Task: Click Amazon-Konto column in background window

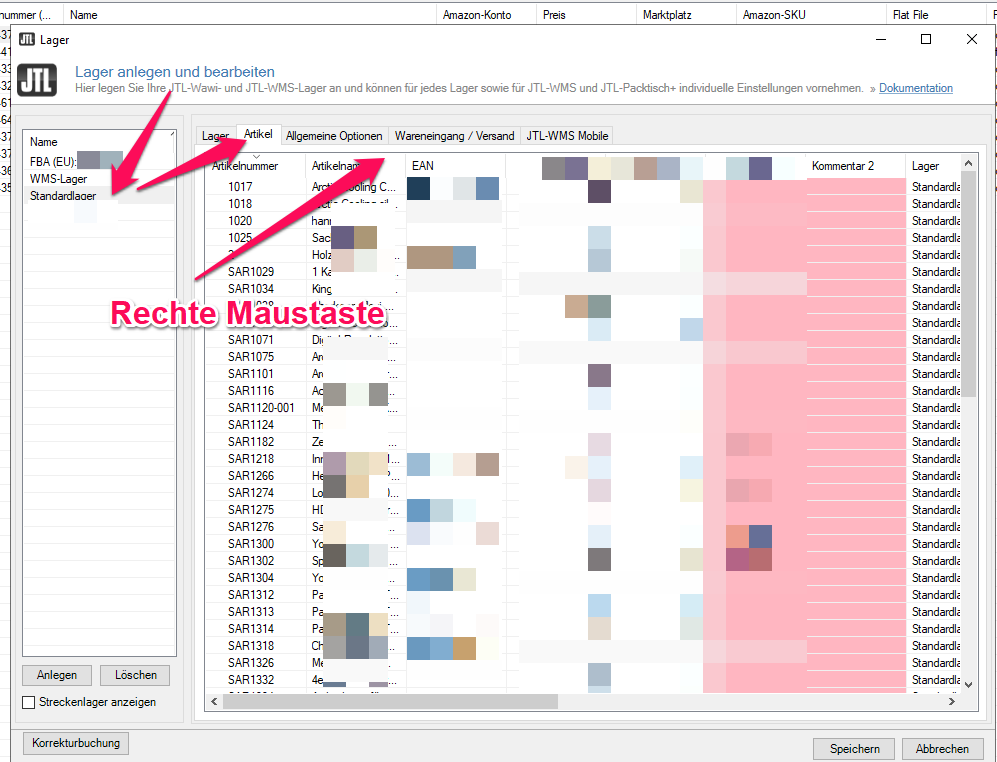Action: pos(486,15)
